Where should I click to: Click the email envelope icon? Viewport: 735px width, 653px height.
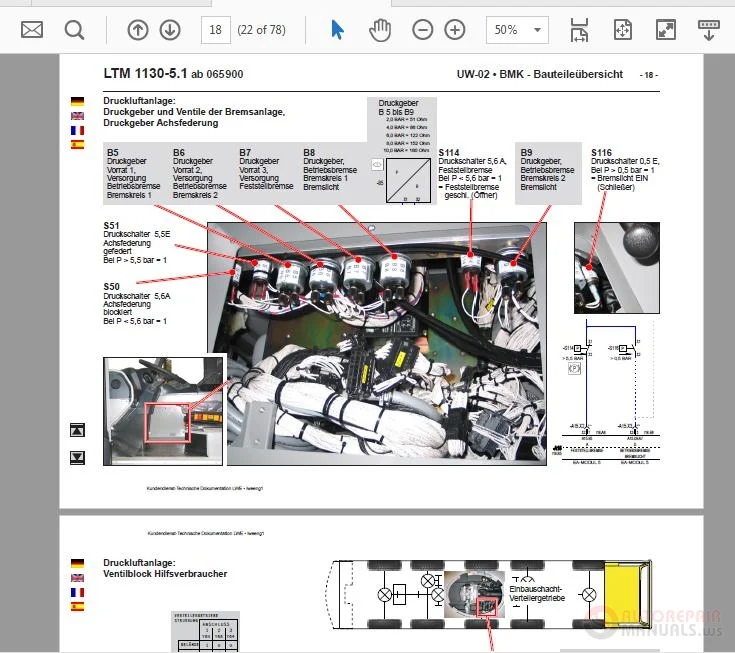[x=32, y=30]
